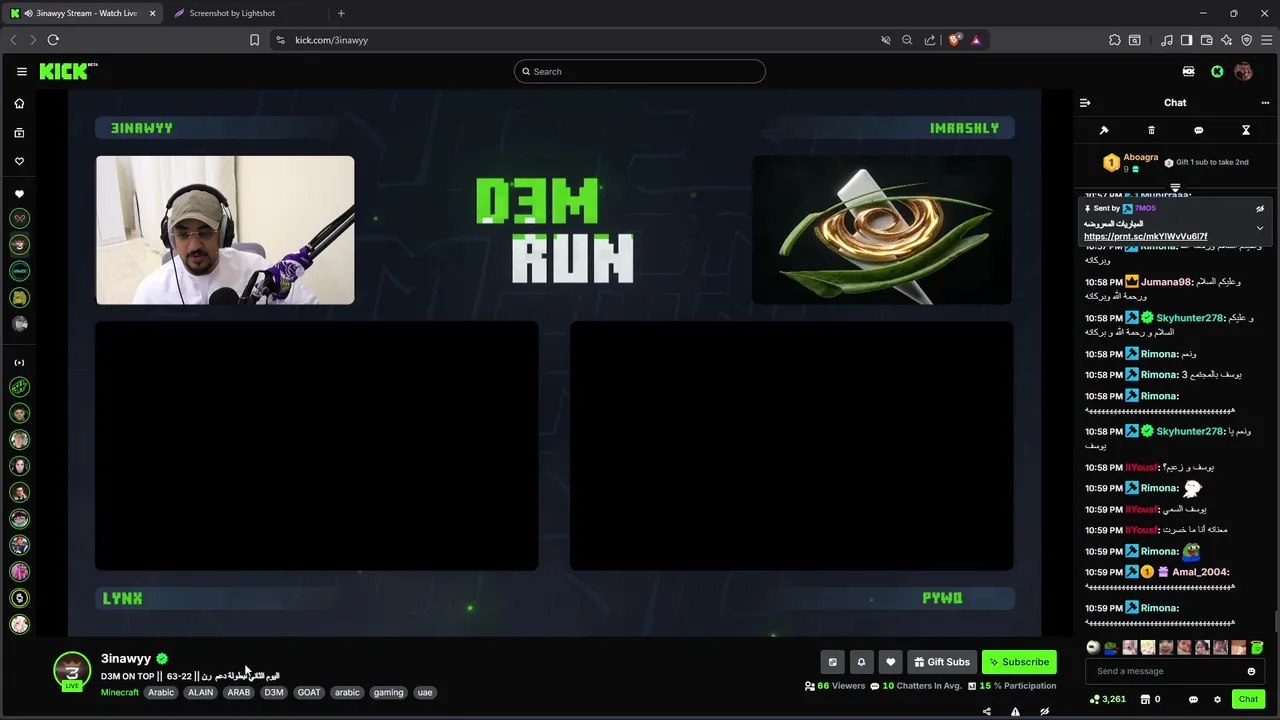Viewport: 1280px width, 720px height.
Task: Click the moderator hammer icon in chat toolbar
Action: (x=1104, y=130)
